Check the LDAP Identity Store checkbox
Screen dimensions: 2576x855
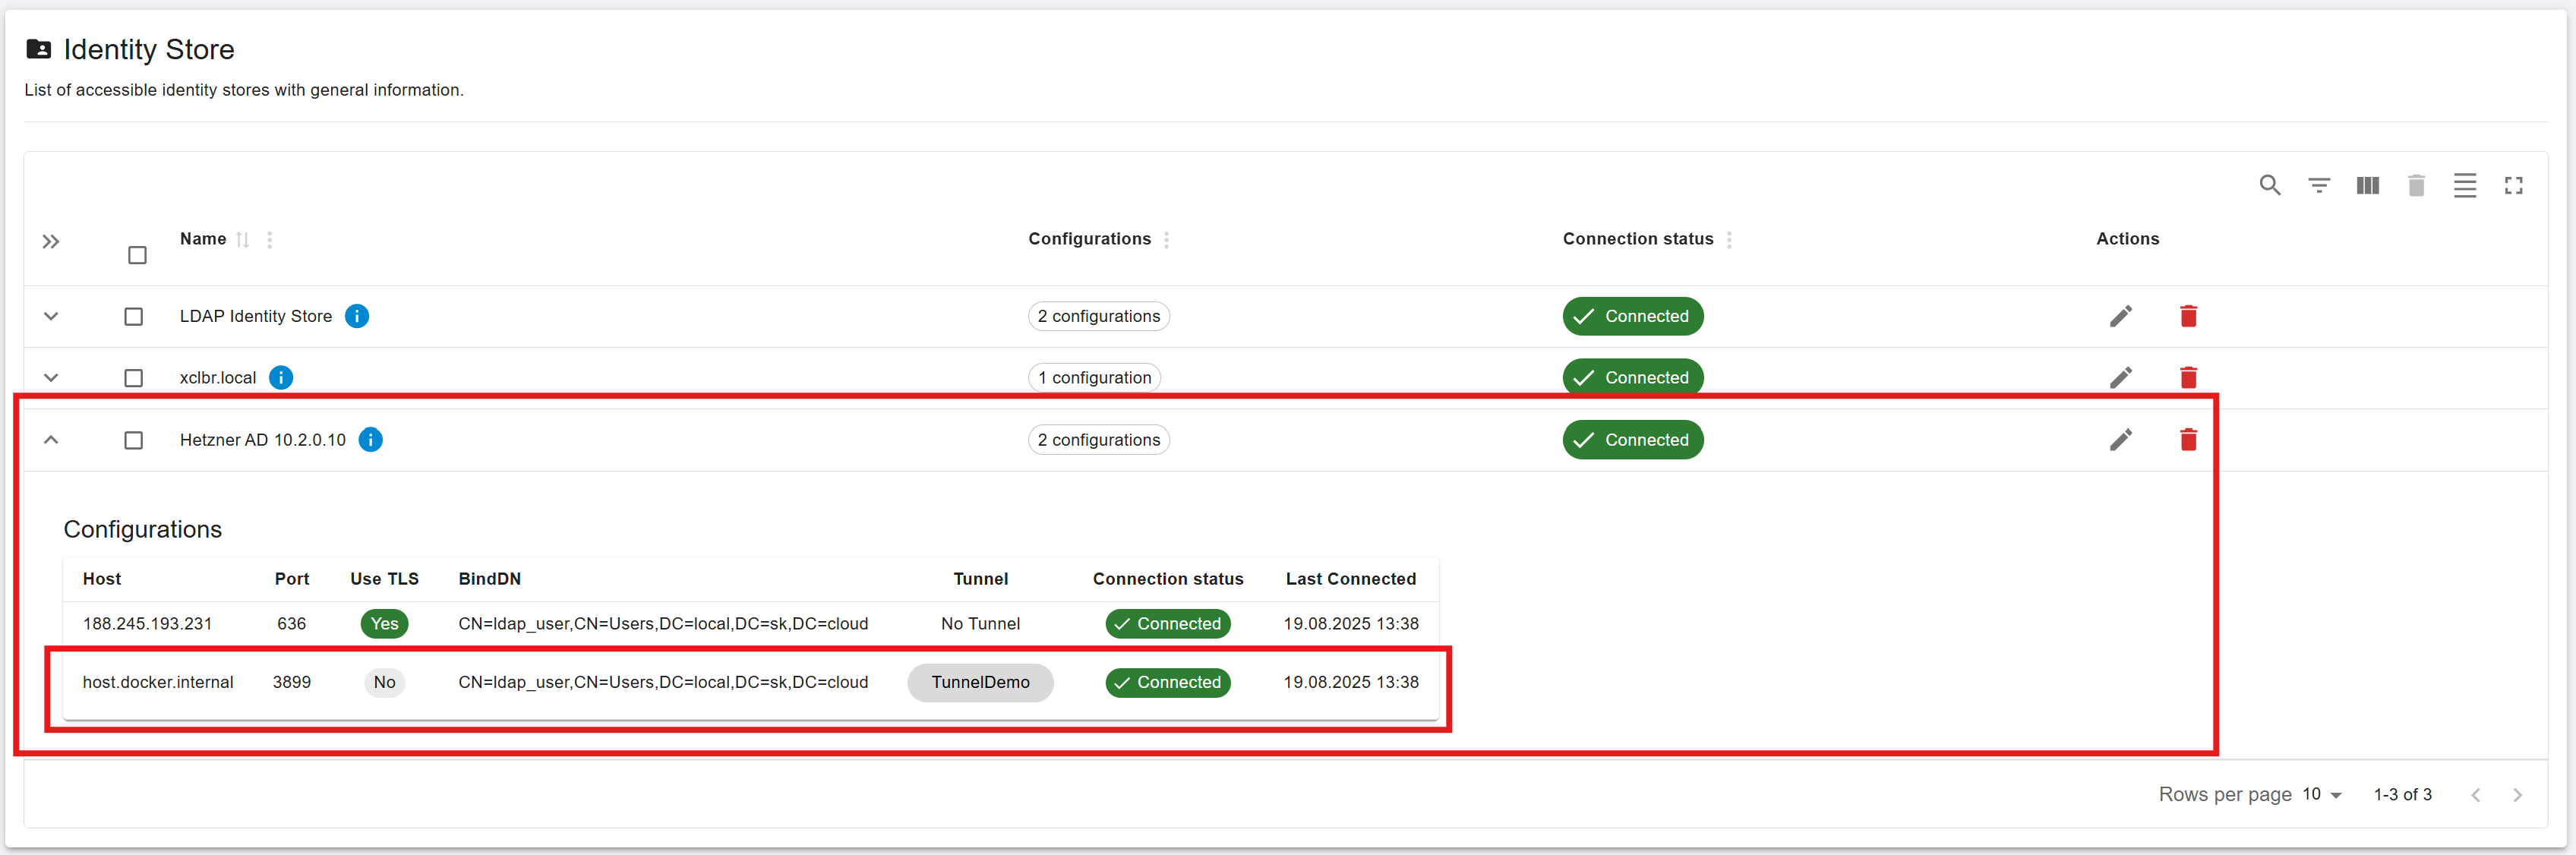point(133,316)
